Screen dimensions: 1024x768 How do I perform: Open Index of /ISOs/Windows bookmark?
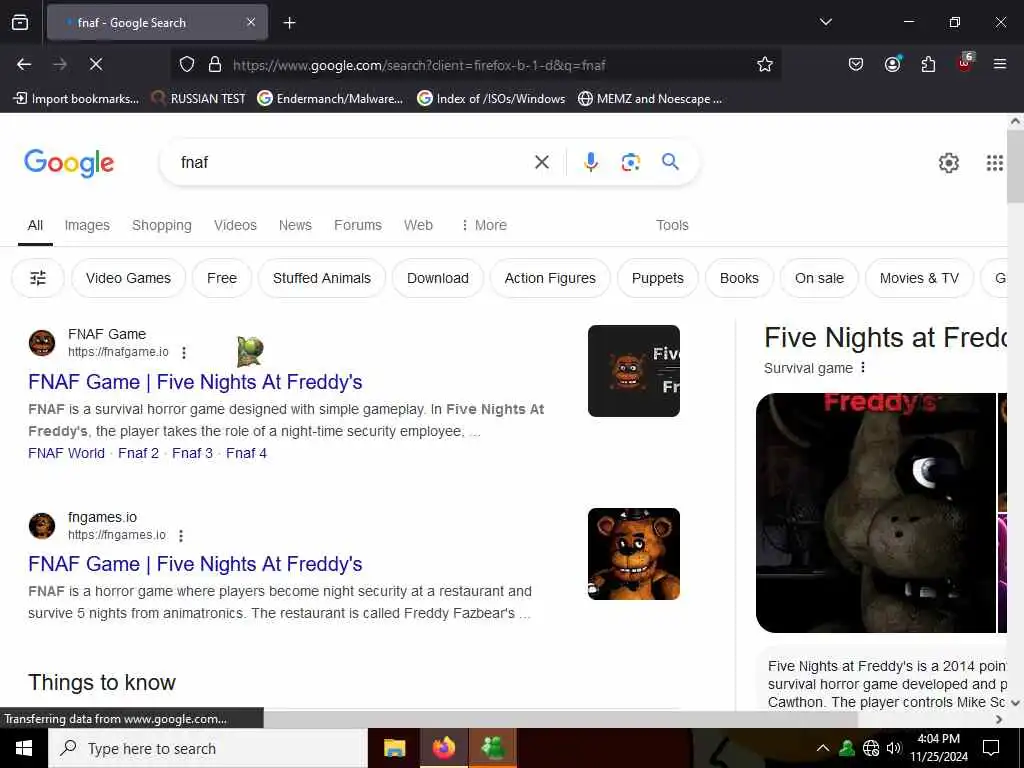[491, 99]
